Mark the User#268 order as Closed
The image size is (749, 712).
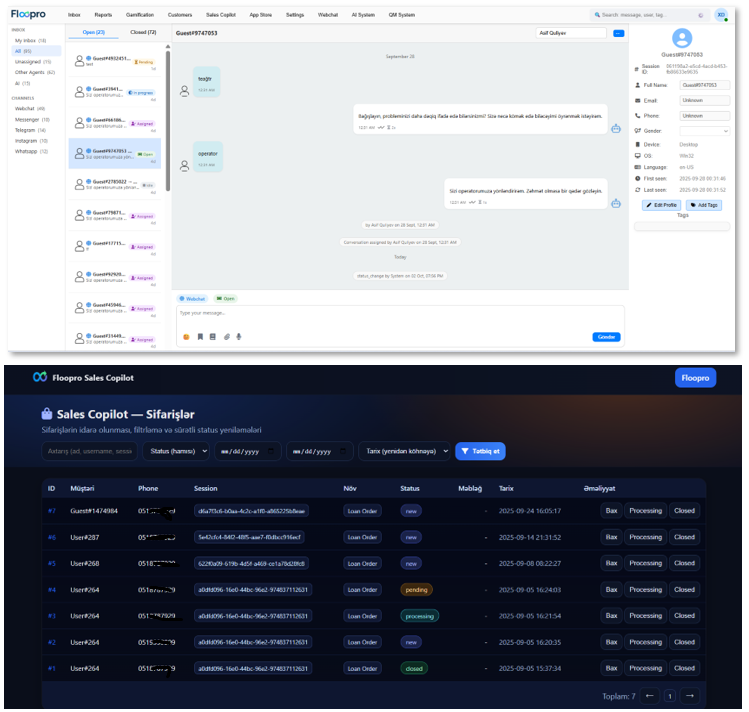click(x=684, y=563)
